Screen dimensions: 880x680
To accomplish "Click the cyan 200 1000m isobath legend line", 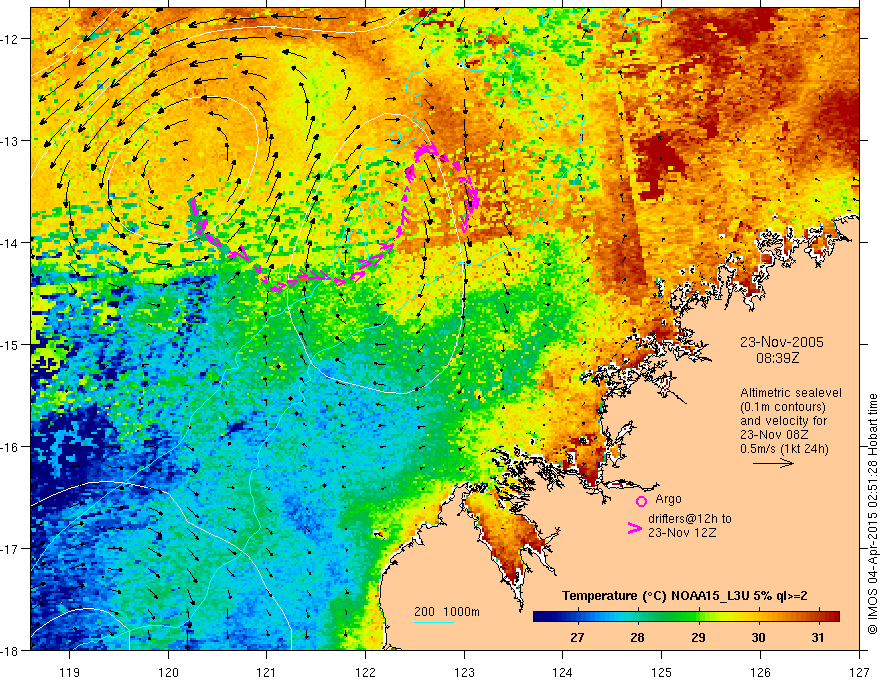I will coord(433,622).
